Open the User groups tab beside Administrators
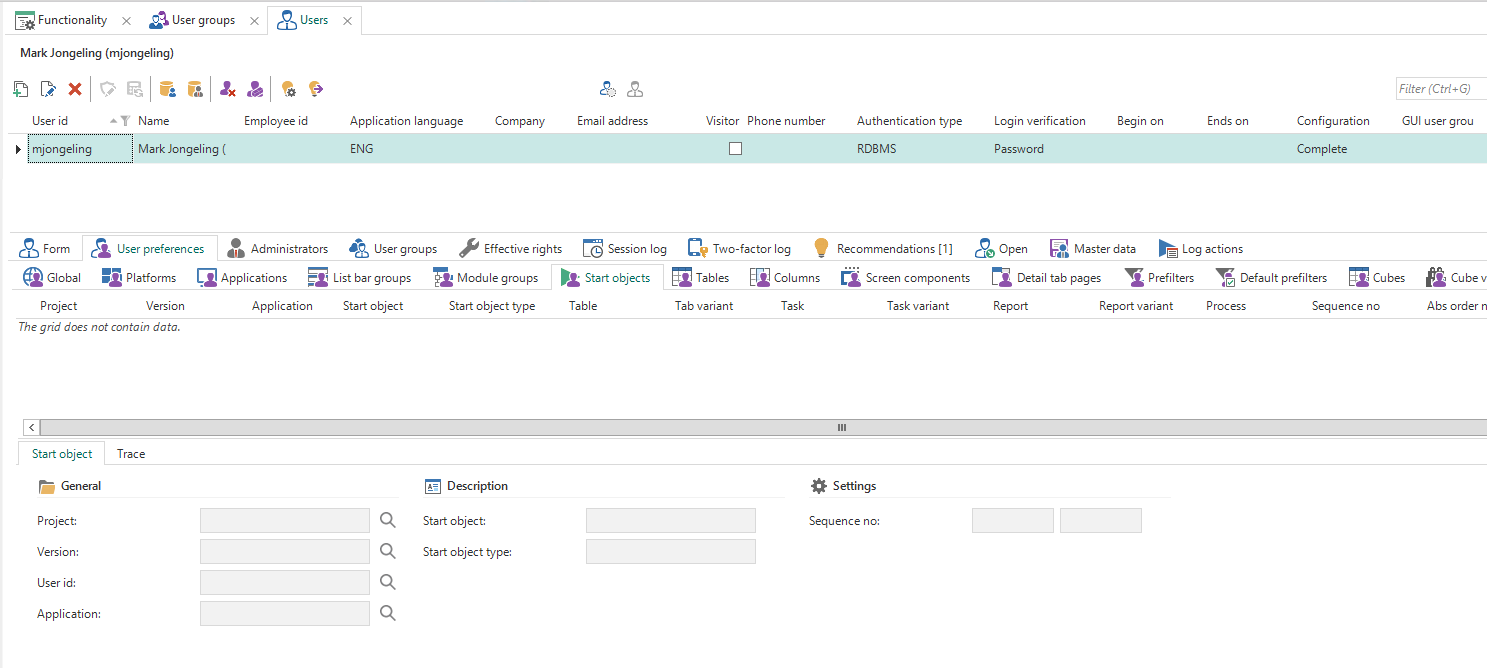 click(x=393, y=248)
